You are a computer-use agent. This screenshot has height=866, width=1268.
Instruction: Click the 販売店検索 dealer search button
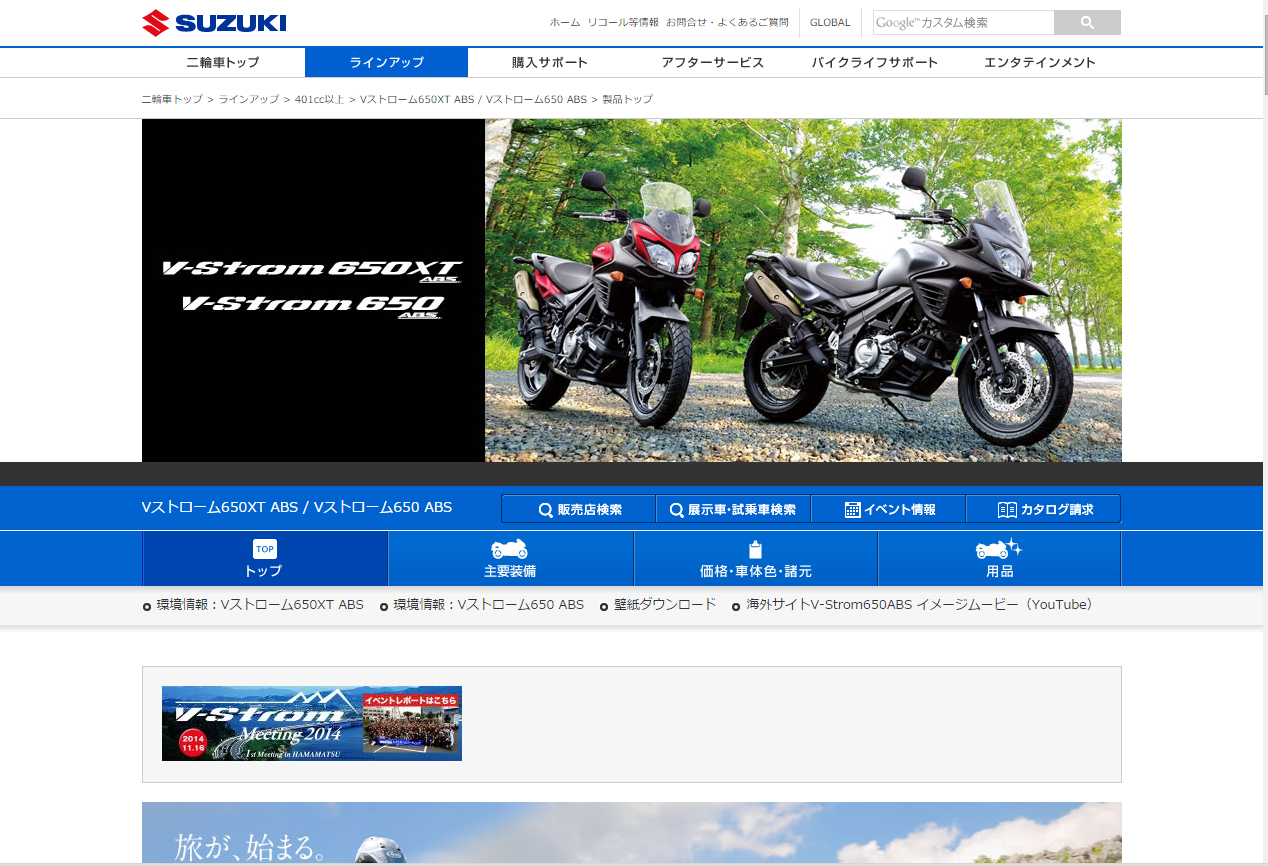579,509
